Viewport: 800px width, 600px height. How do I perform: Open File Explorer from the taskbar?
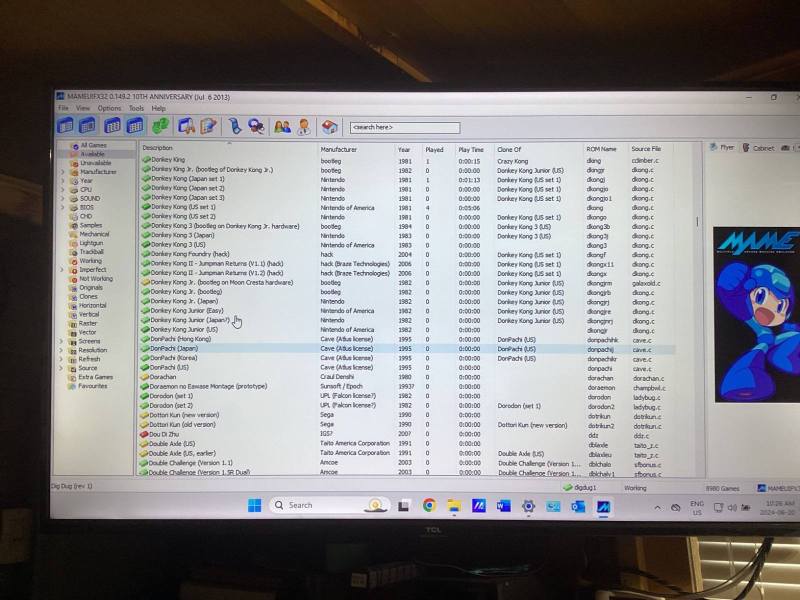point(454,506)
